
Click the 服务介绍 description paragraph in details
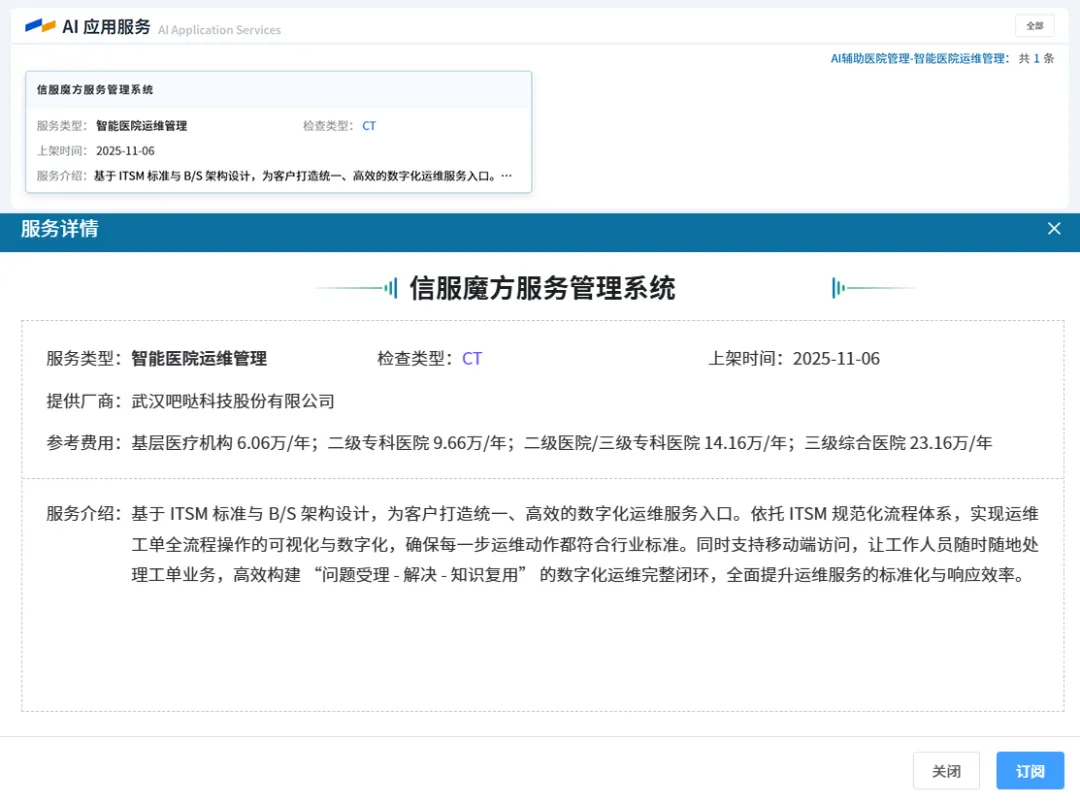(584, 545)
